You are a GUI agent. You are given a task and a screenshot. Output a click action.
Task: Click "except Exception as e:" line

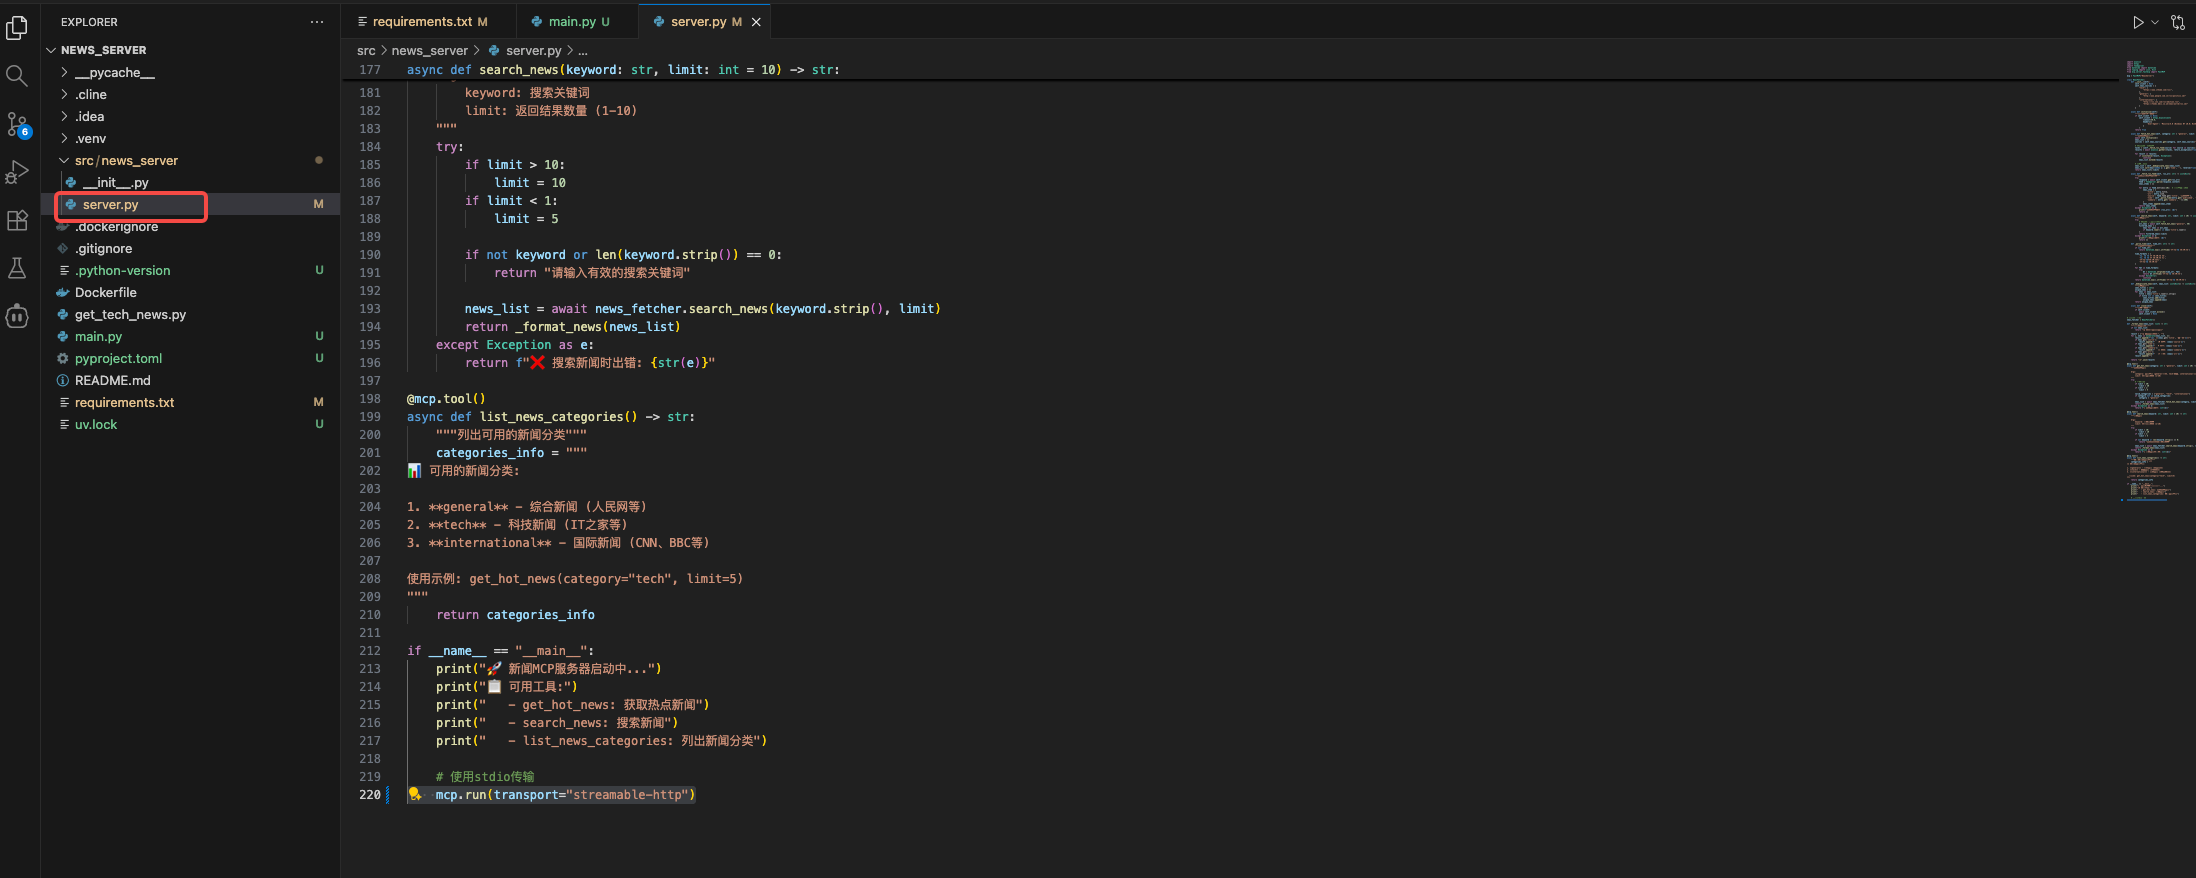[x=514, y=344]
